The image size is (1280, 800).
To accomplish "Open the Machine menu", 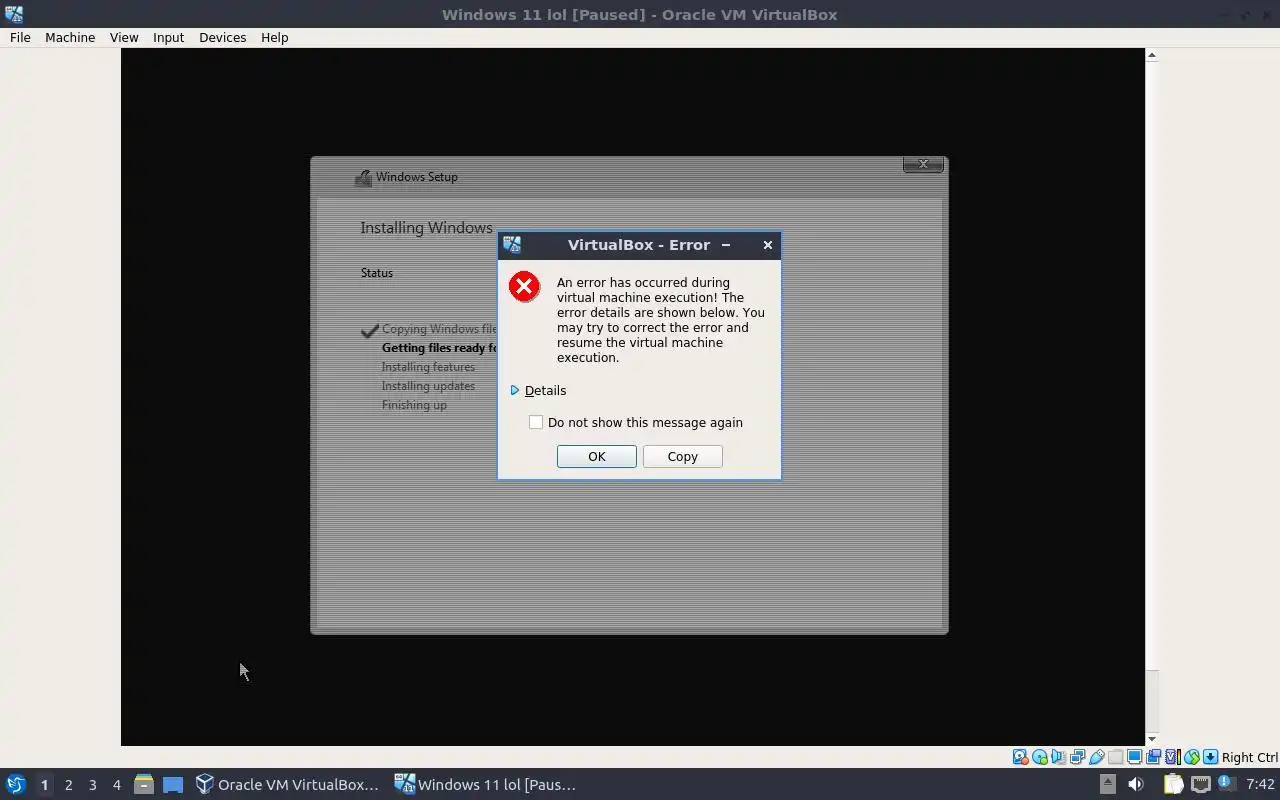I will tap(70, 37).
